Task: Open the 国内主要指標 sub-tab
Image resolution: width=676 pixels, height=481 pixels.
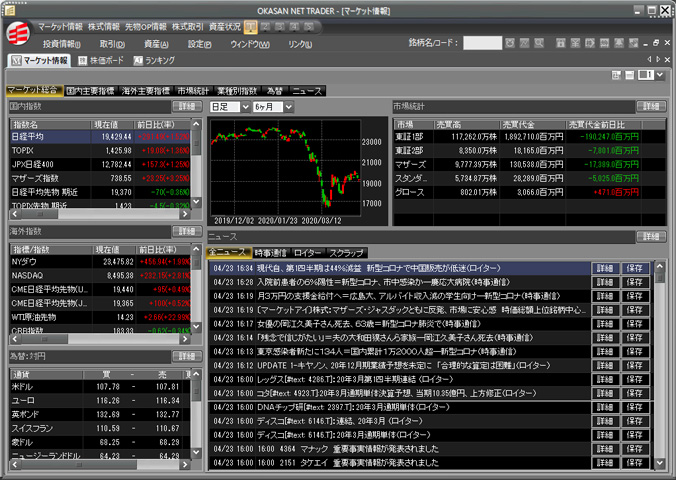Action: tap(91, 91)
